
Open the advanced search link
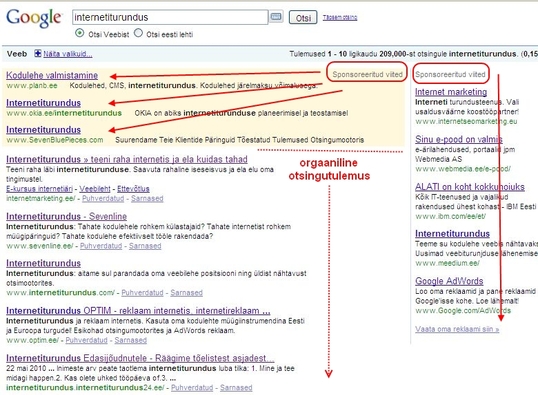tap(340, 17)
